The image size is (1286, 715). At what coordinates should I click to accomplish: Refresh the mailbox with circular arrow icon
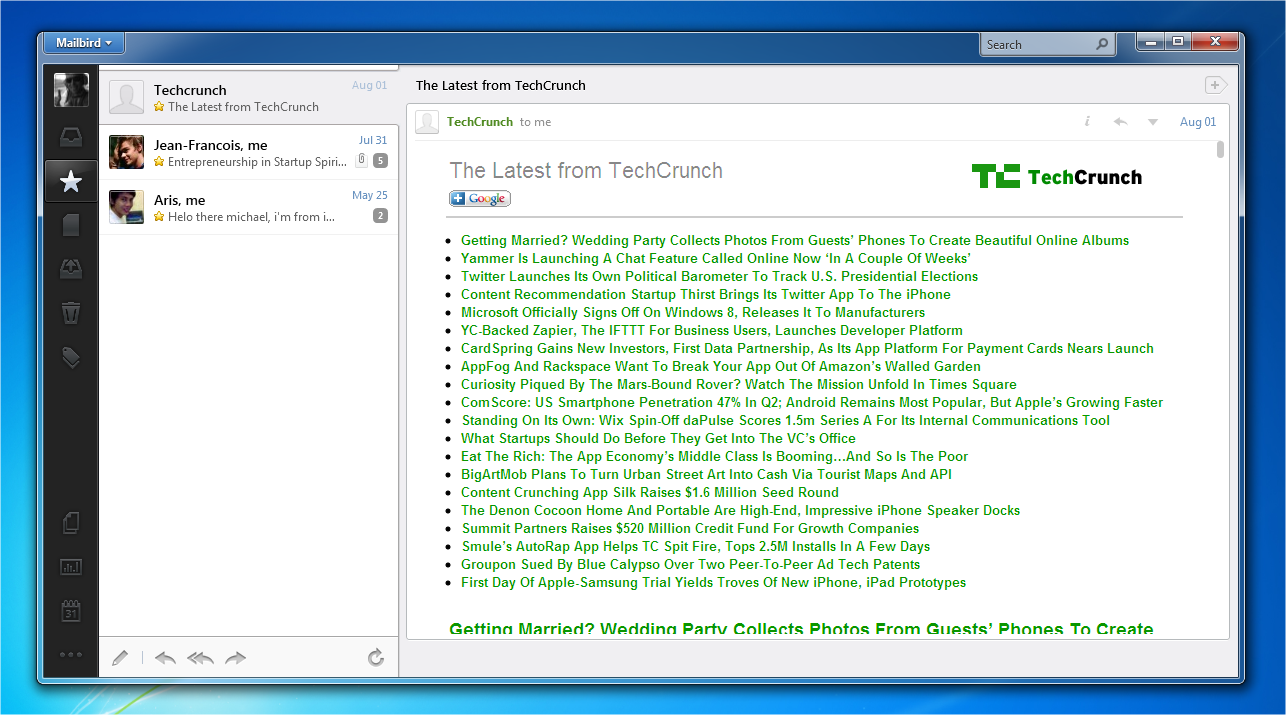pos(376,657)
